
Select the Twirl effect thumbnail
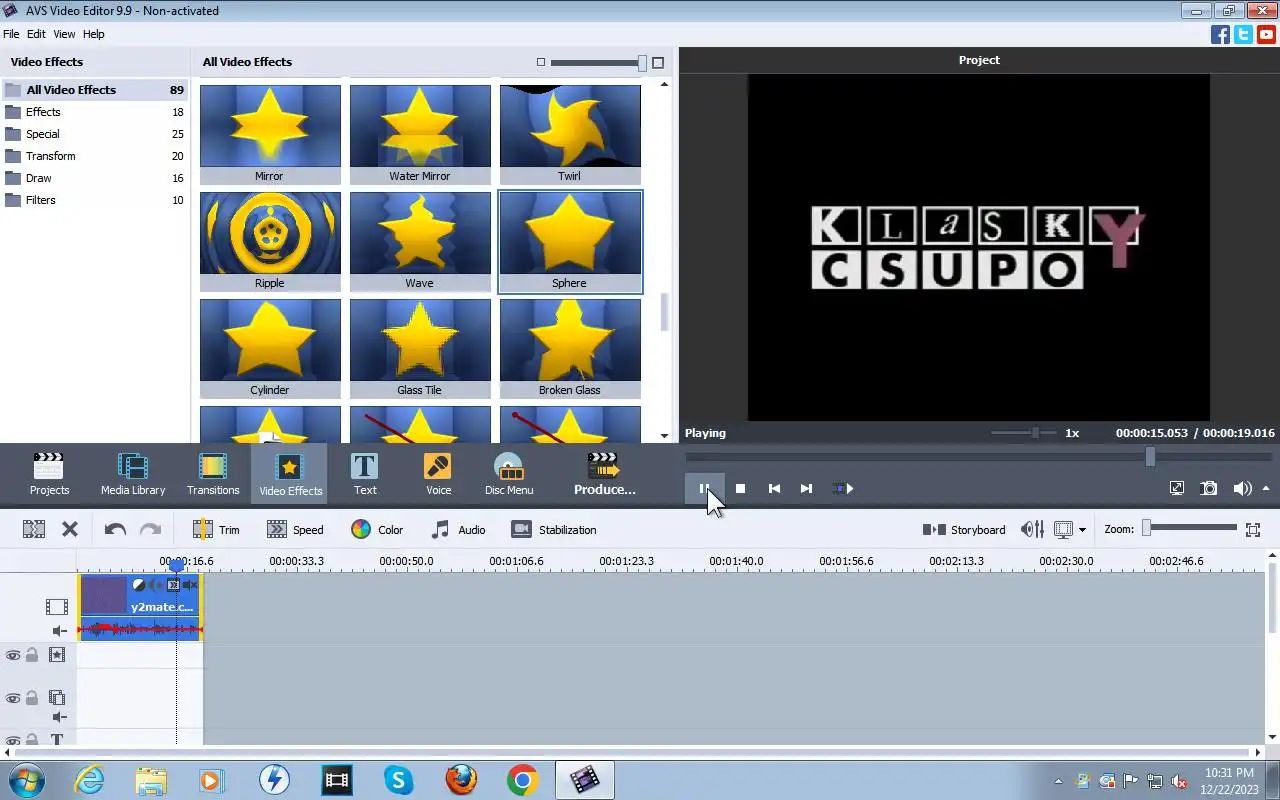[x=570, y=133]
